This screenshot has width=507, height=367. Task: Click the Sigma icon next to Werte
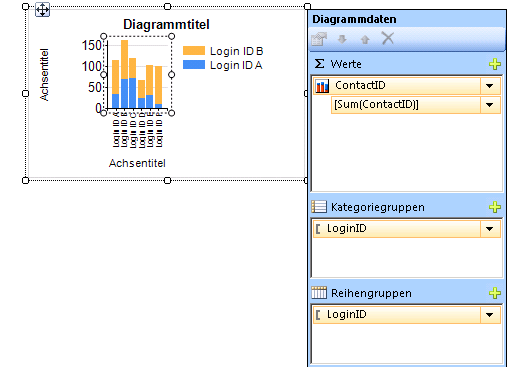pyautogui.click(x=319, y=63)
